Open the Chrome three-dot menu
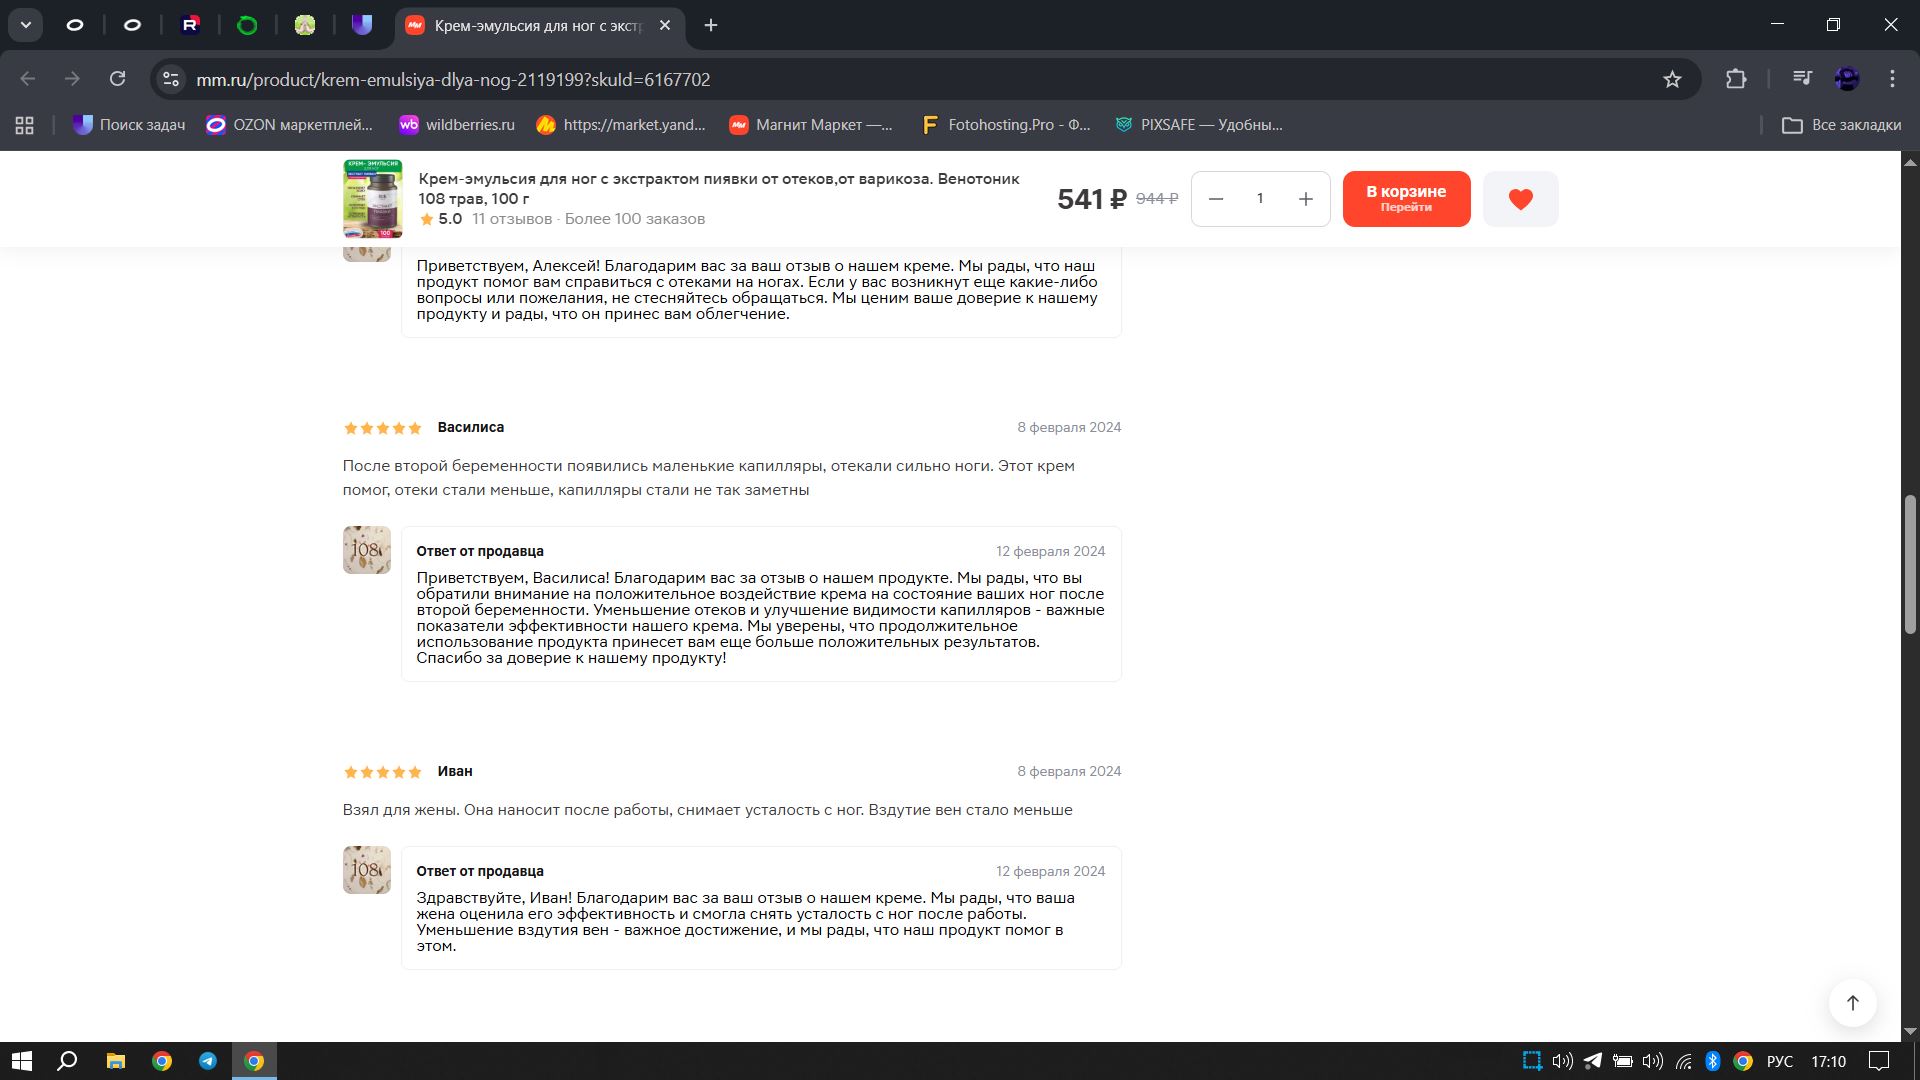Viewport: 1920px width, 1080px height. (1892, 79)
